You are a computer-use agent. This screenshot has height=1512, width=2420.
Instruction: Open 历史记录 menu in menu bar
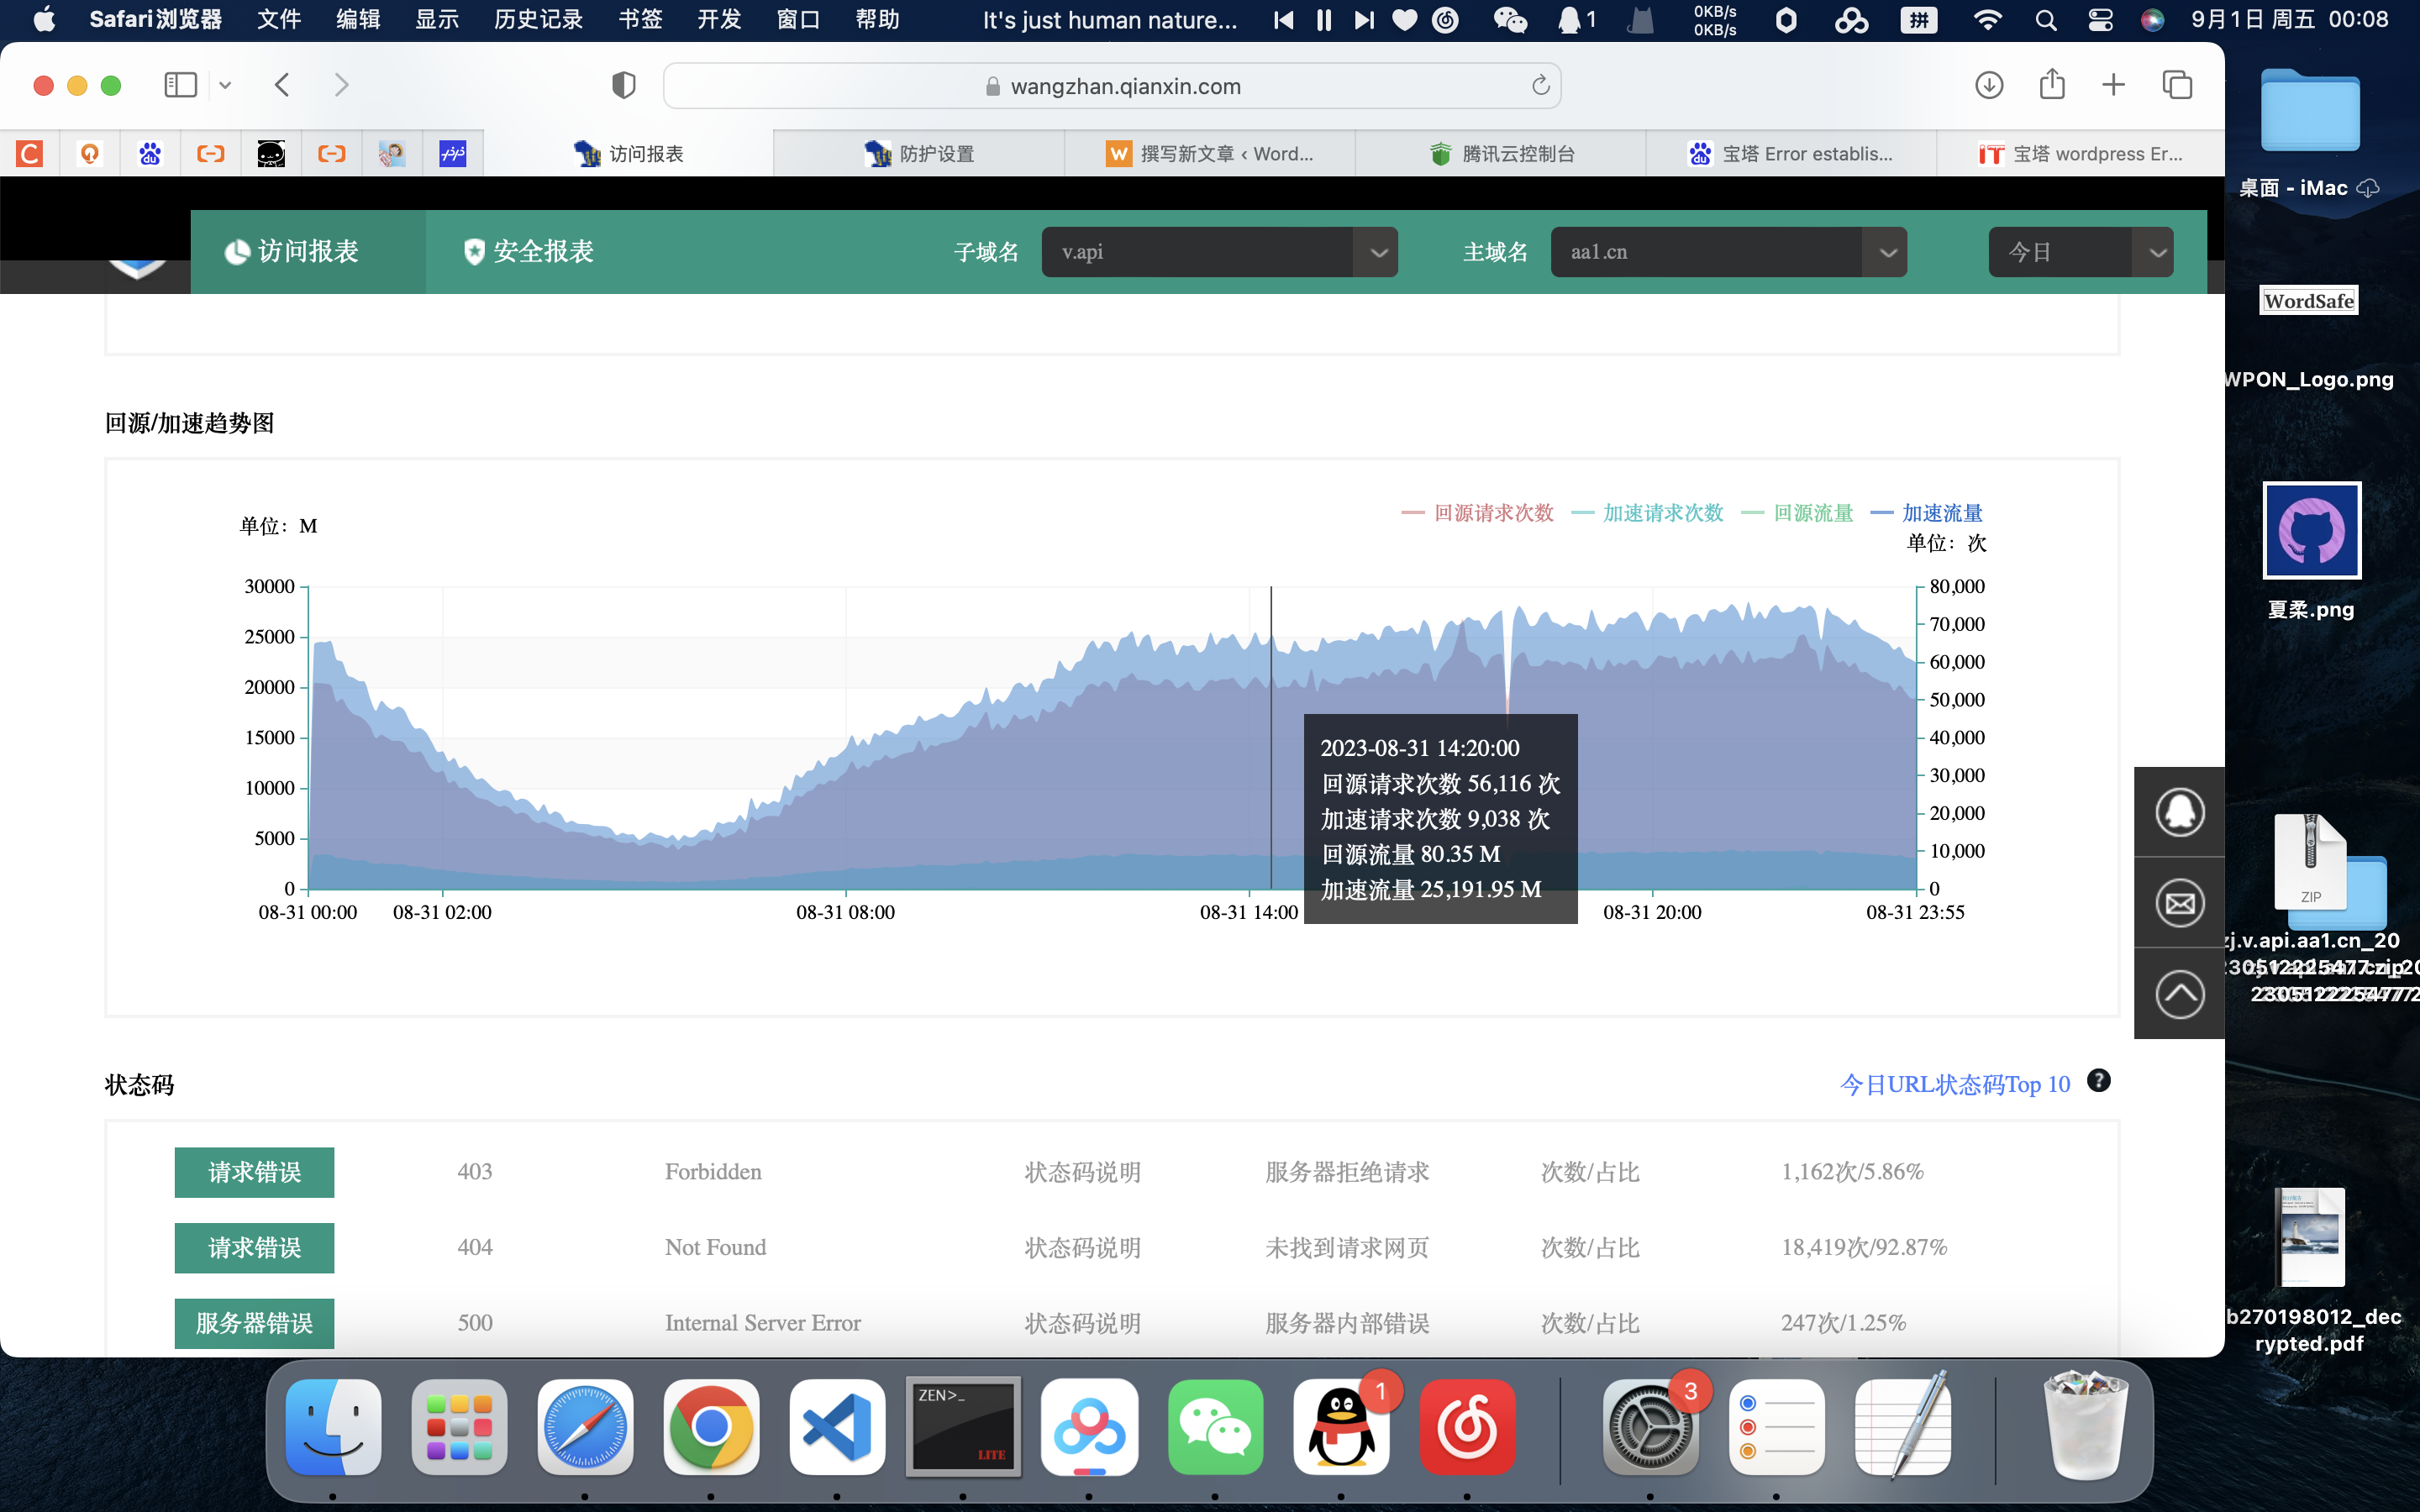[538, 20]
